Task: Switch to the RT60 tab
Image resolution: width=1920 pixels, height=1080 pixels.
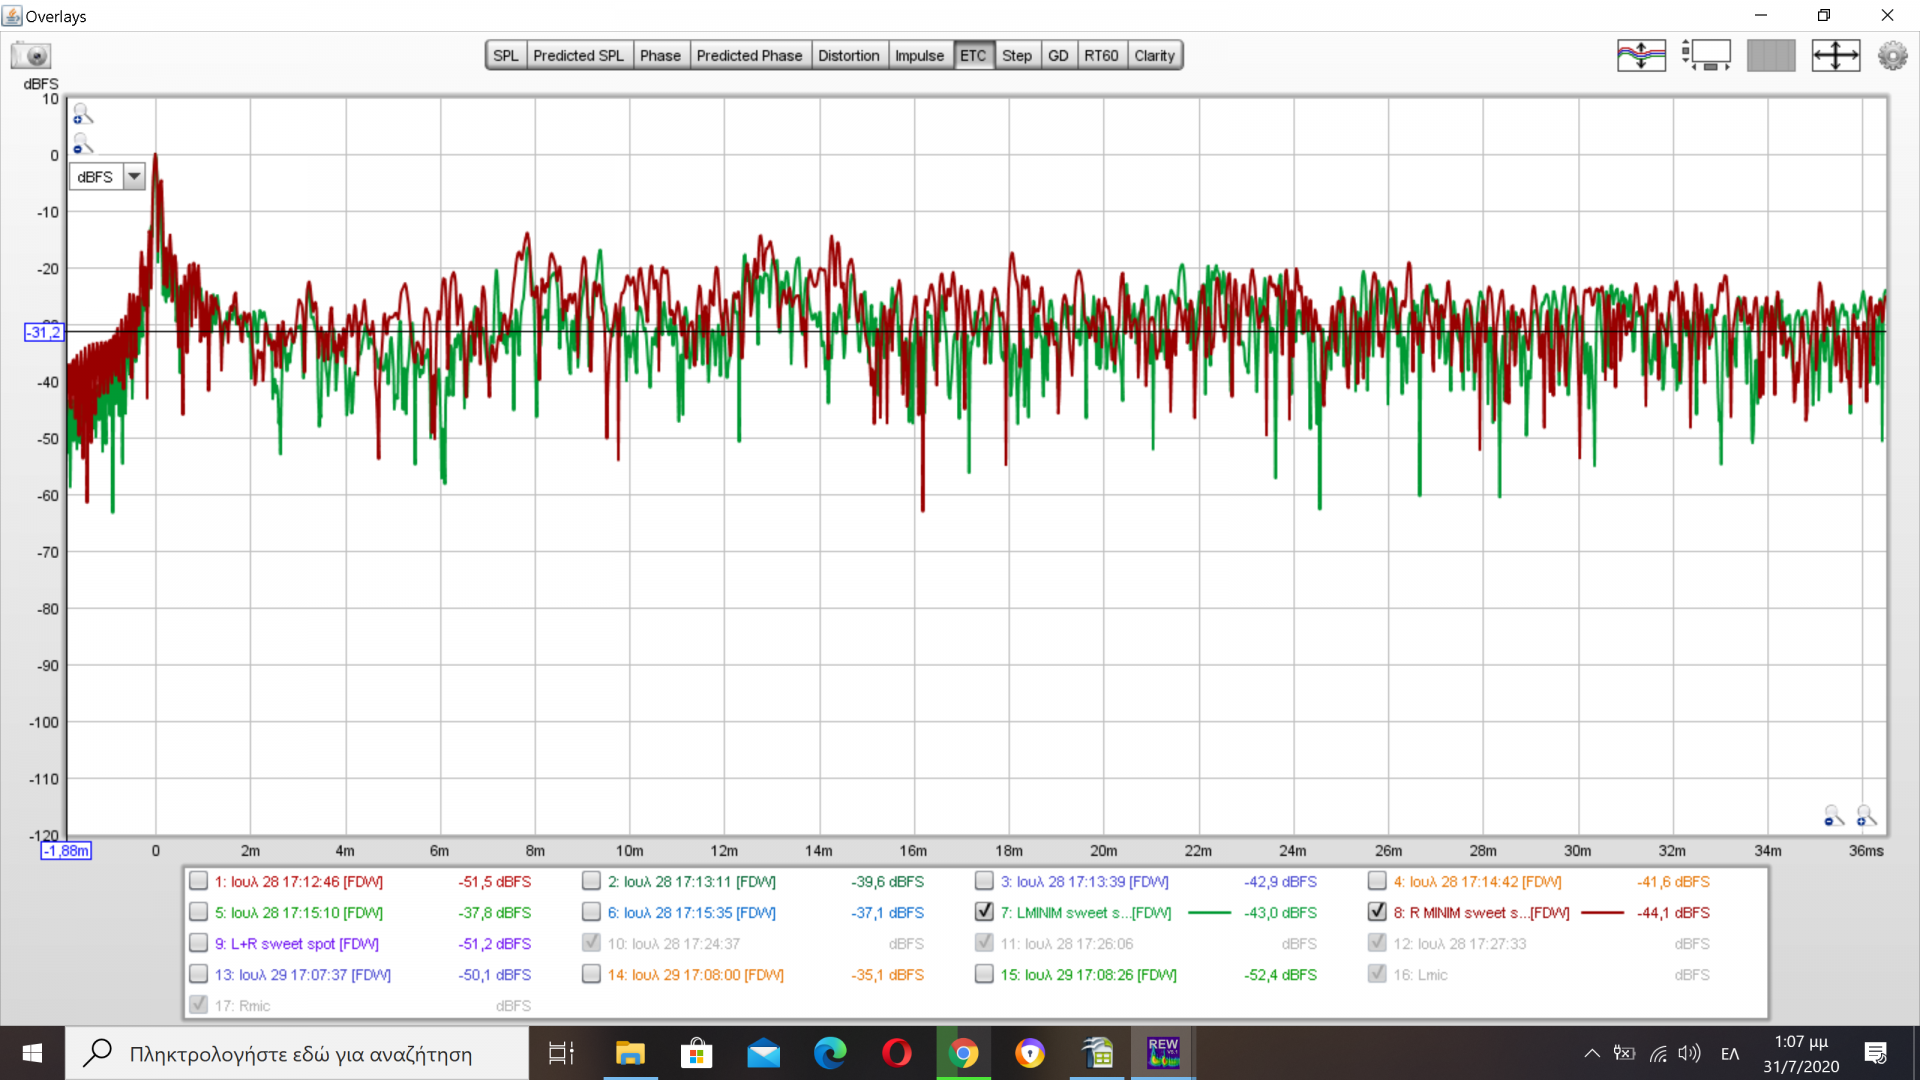Action: (x=1101, y=56)
